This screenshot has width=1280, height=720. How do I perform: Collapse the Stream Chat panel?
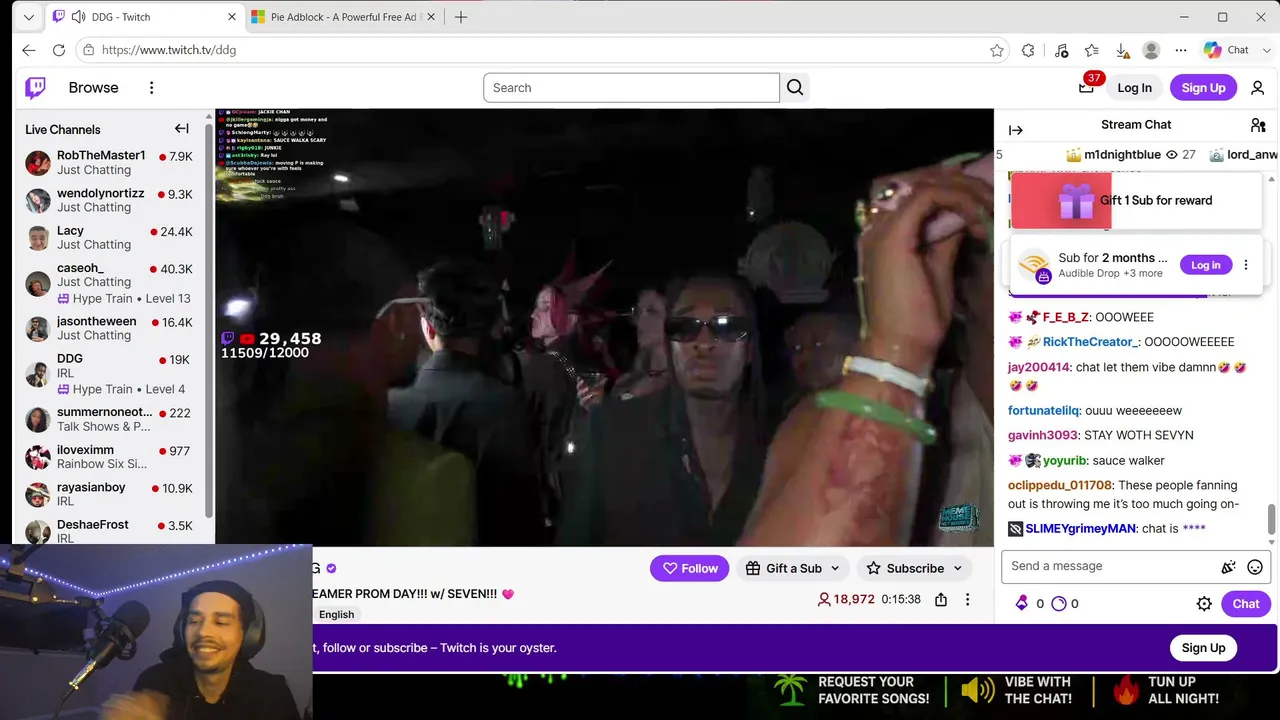(x=1016, y=130)
